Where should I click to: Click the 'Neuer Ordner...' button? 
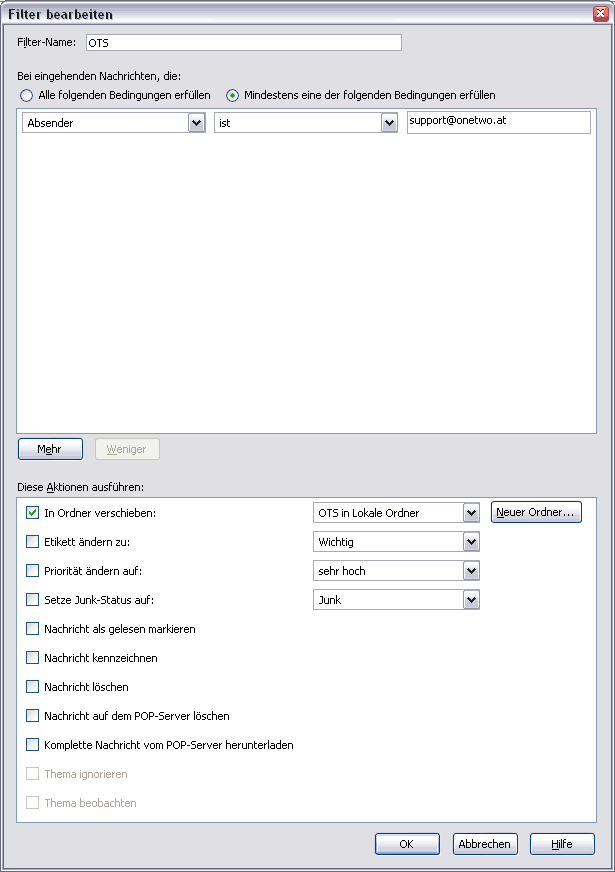(x=536, y=512)
